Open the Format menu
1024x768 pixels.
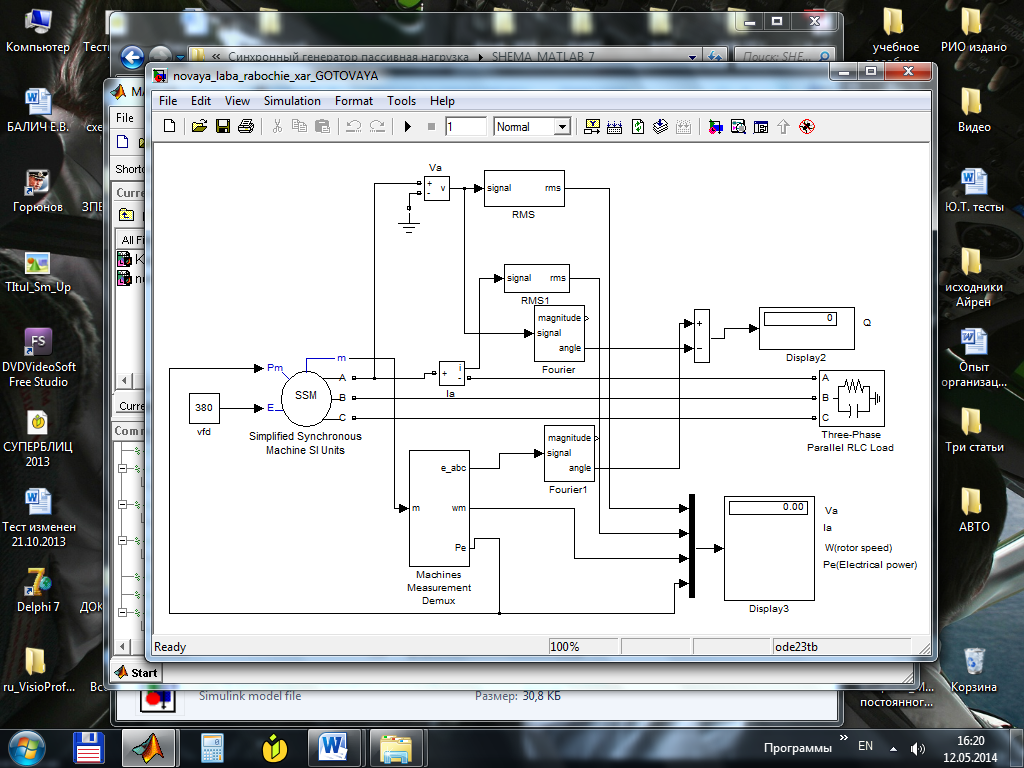(x=353, y=101)
